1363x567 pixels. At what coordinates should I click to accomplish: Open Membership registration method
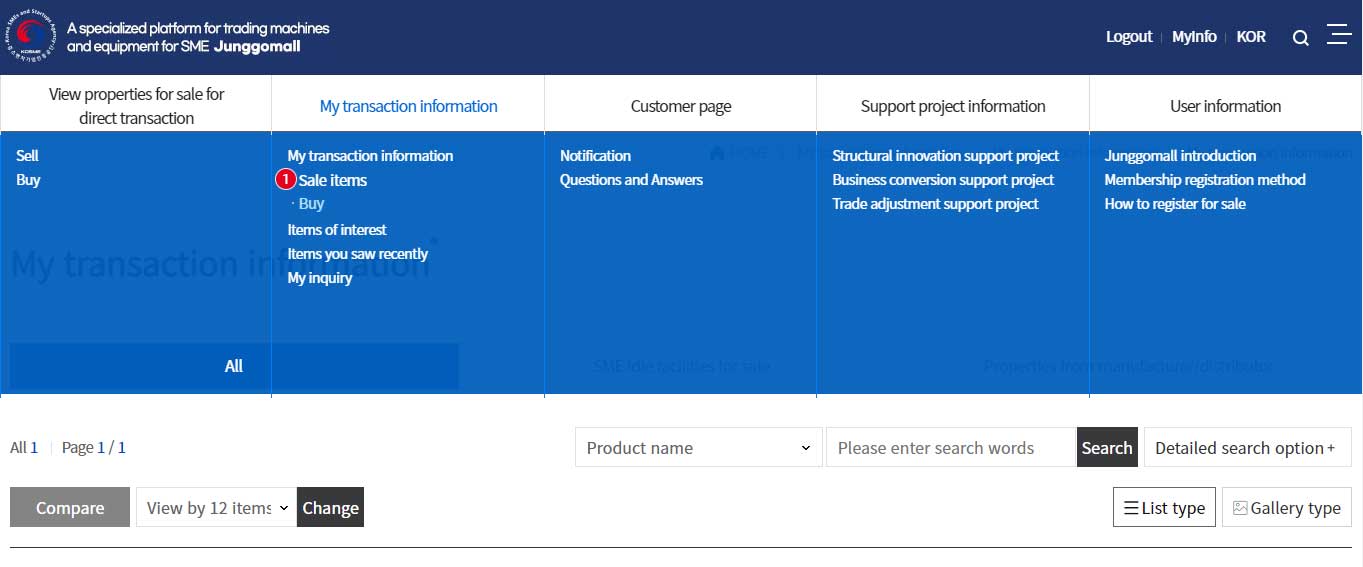1205,180
